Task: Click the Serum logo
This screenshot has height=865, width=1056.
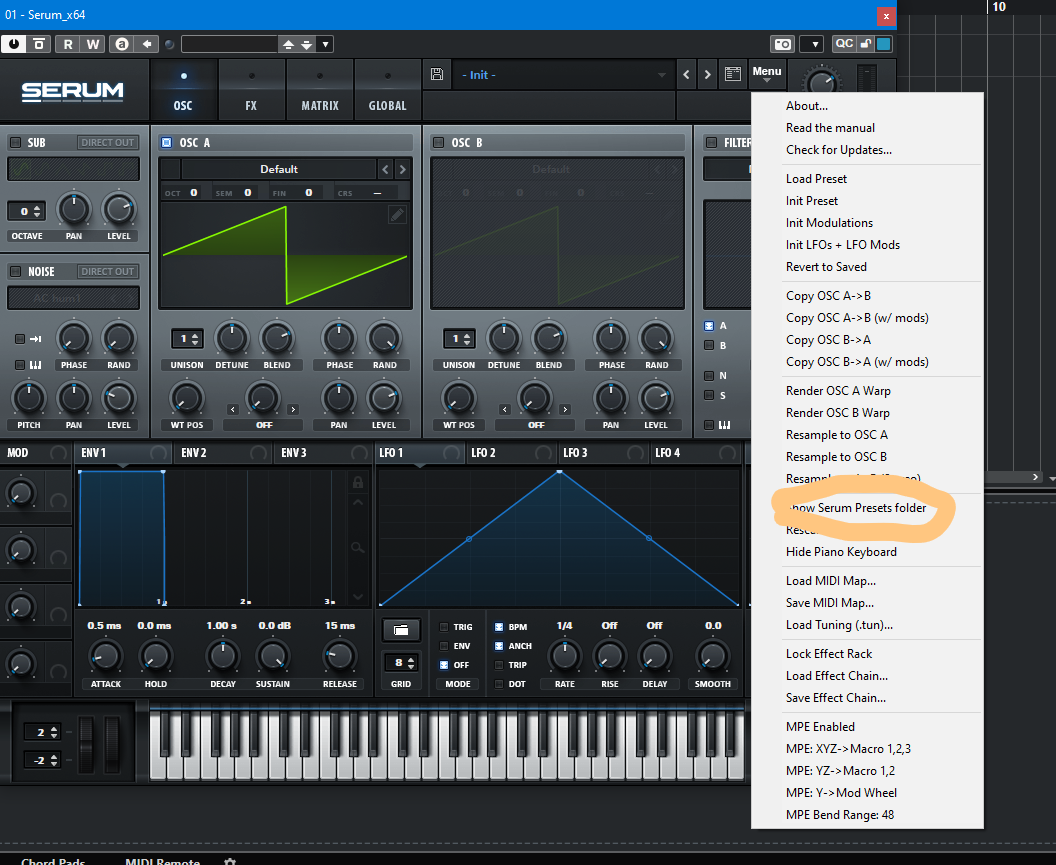Action: 73,91
